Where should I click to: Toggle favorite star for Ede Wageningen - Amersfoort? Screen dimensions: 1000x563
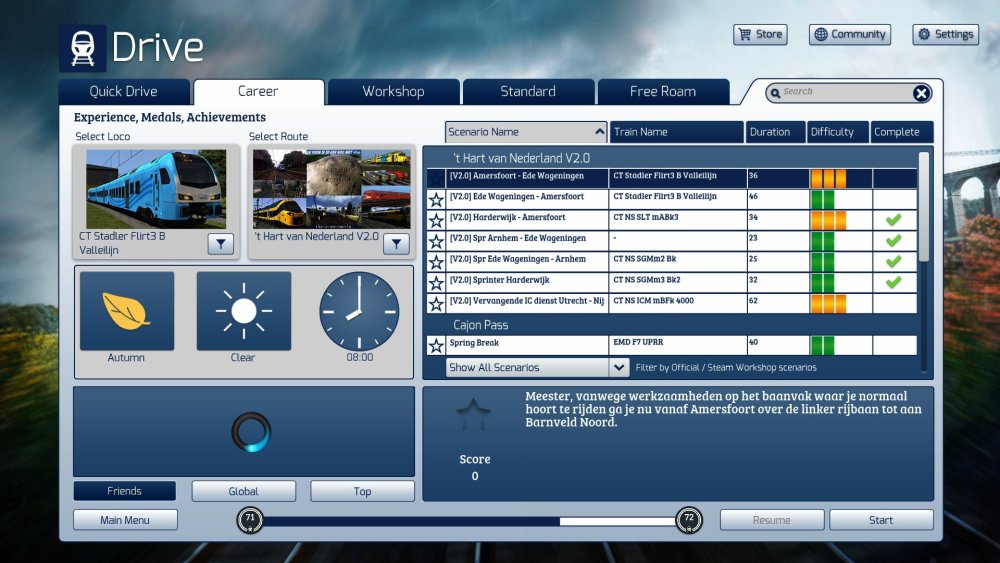click(436, 200)
